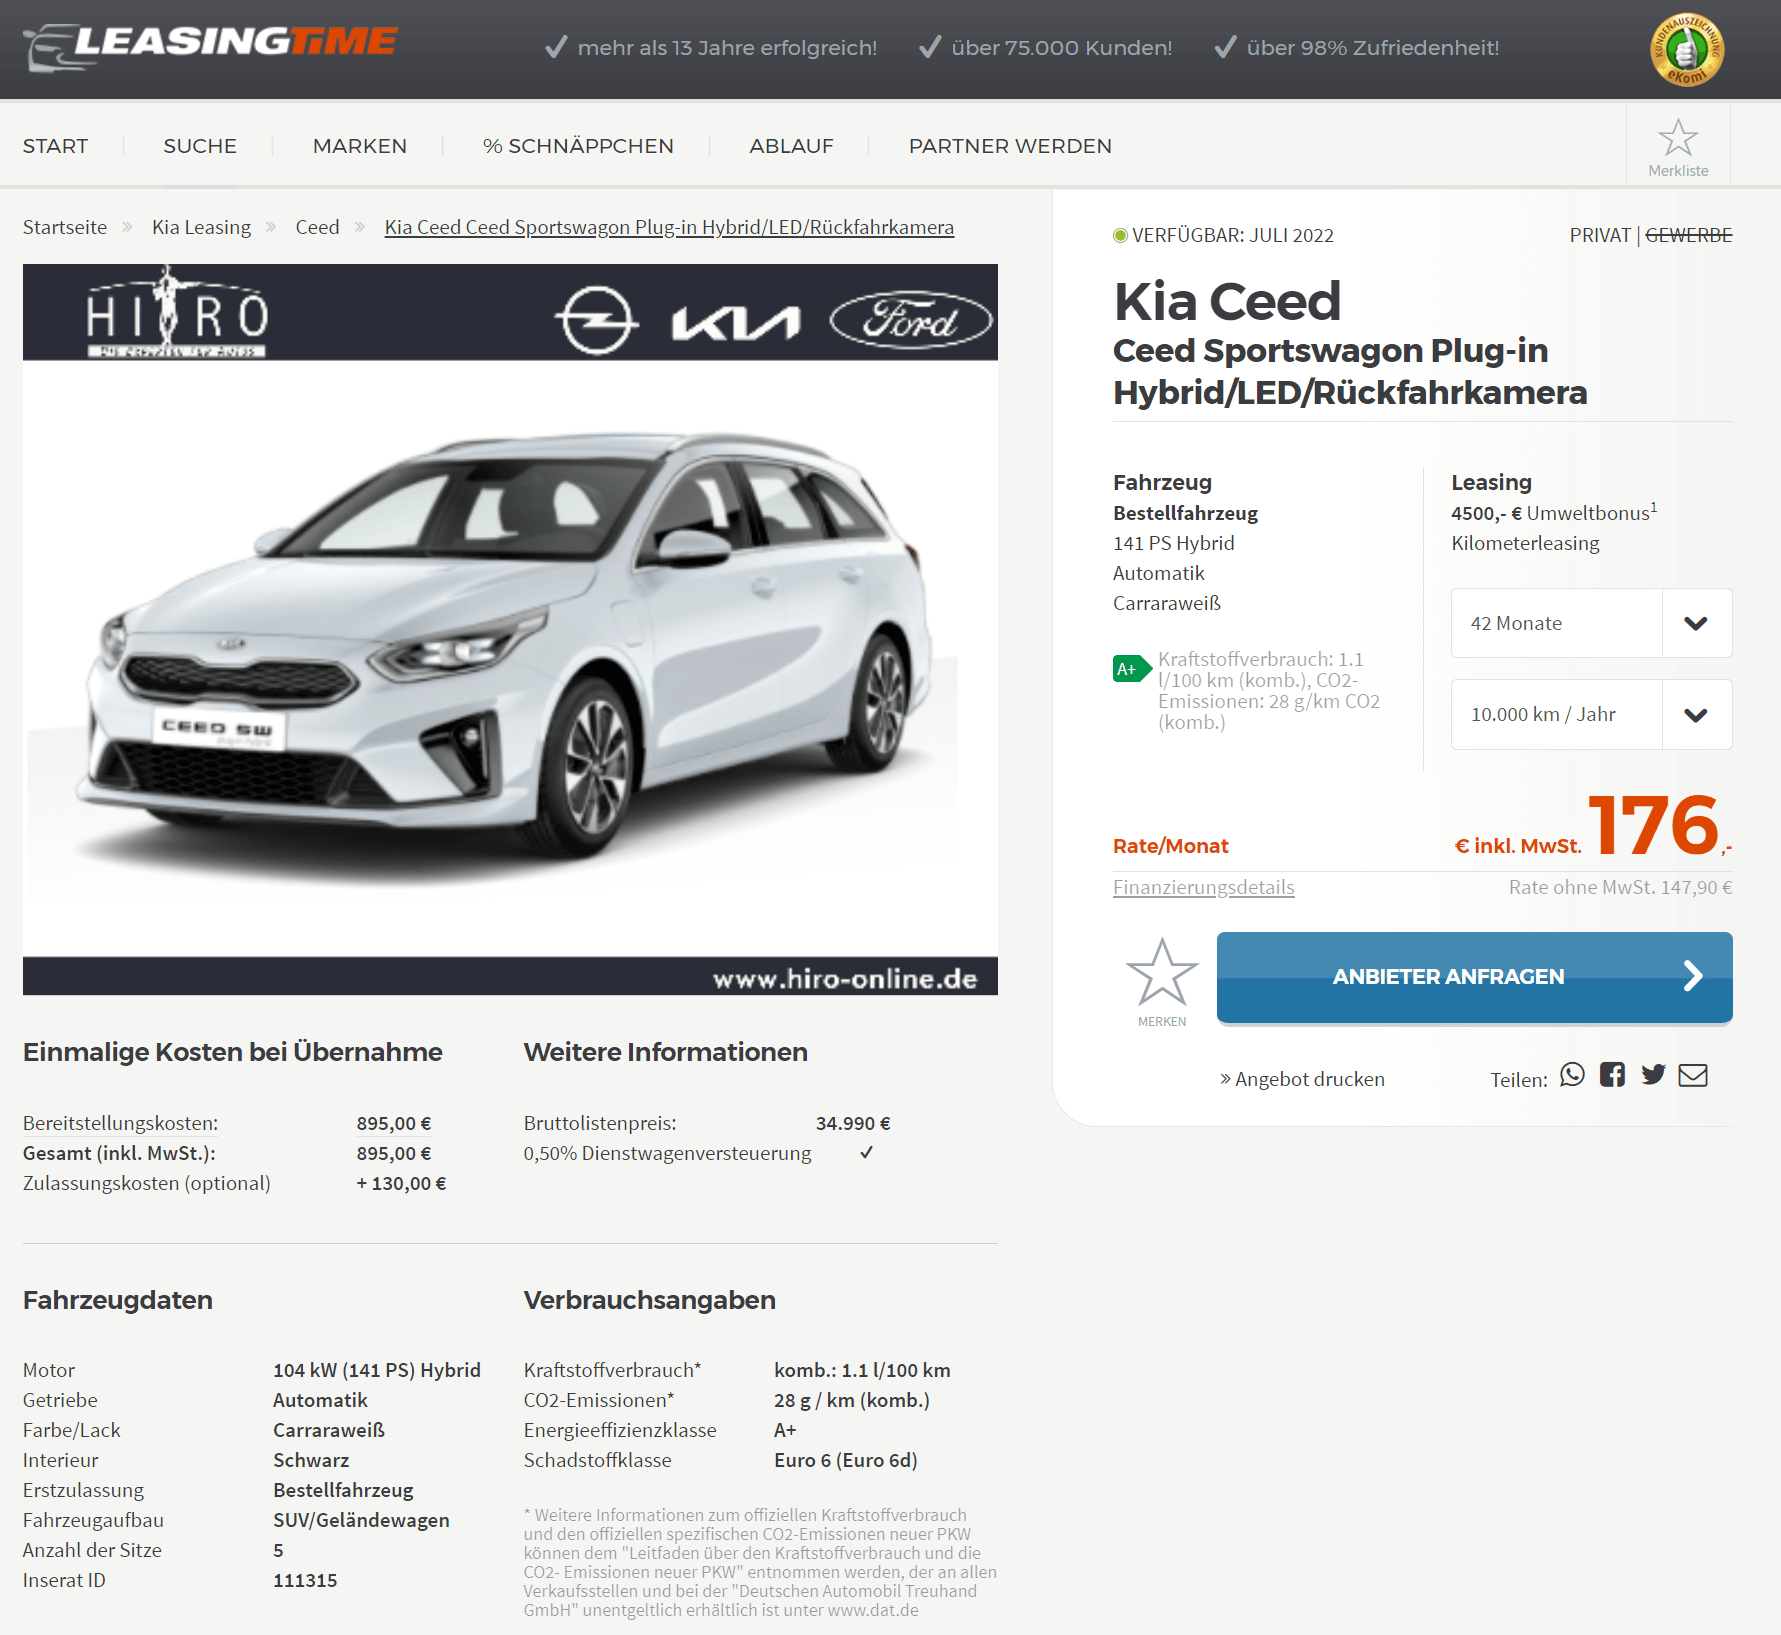
Task: Click the A+ energy efficiency badge
Action: coord(1132,669)
